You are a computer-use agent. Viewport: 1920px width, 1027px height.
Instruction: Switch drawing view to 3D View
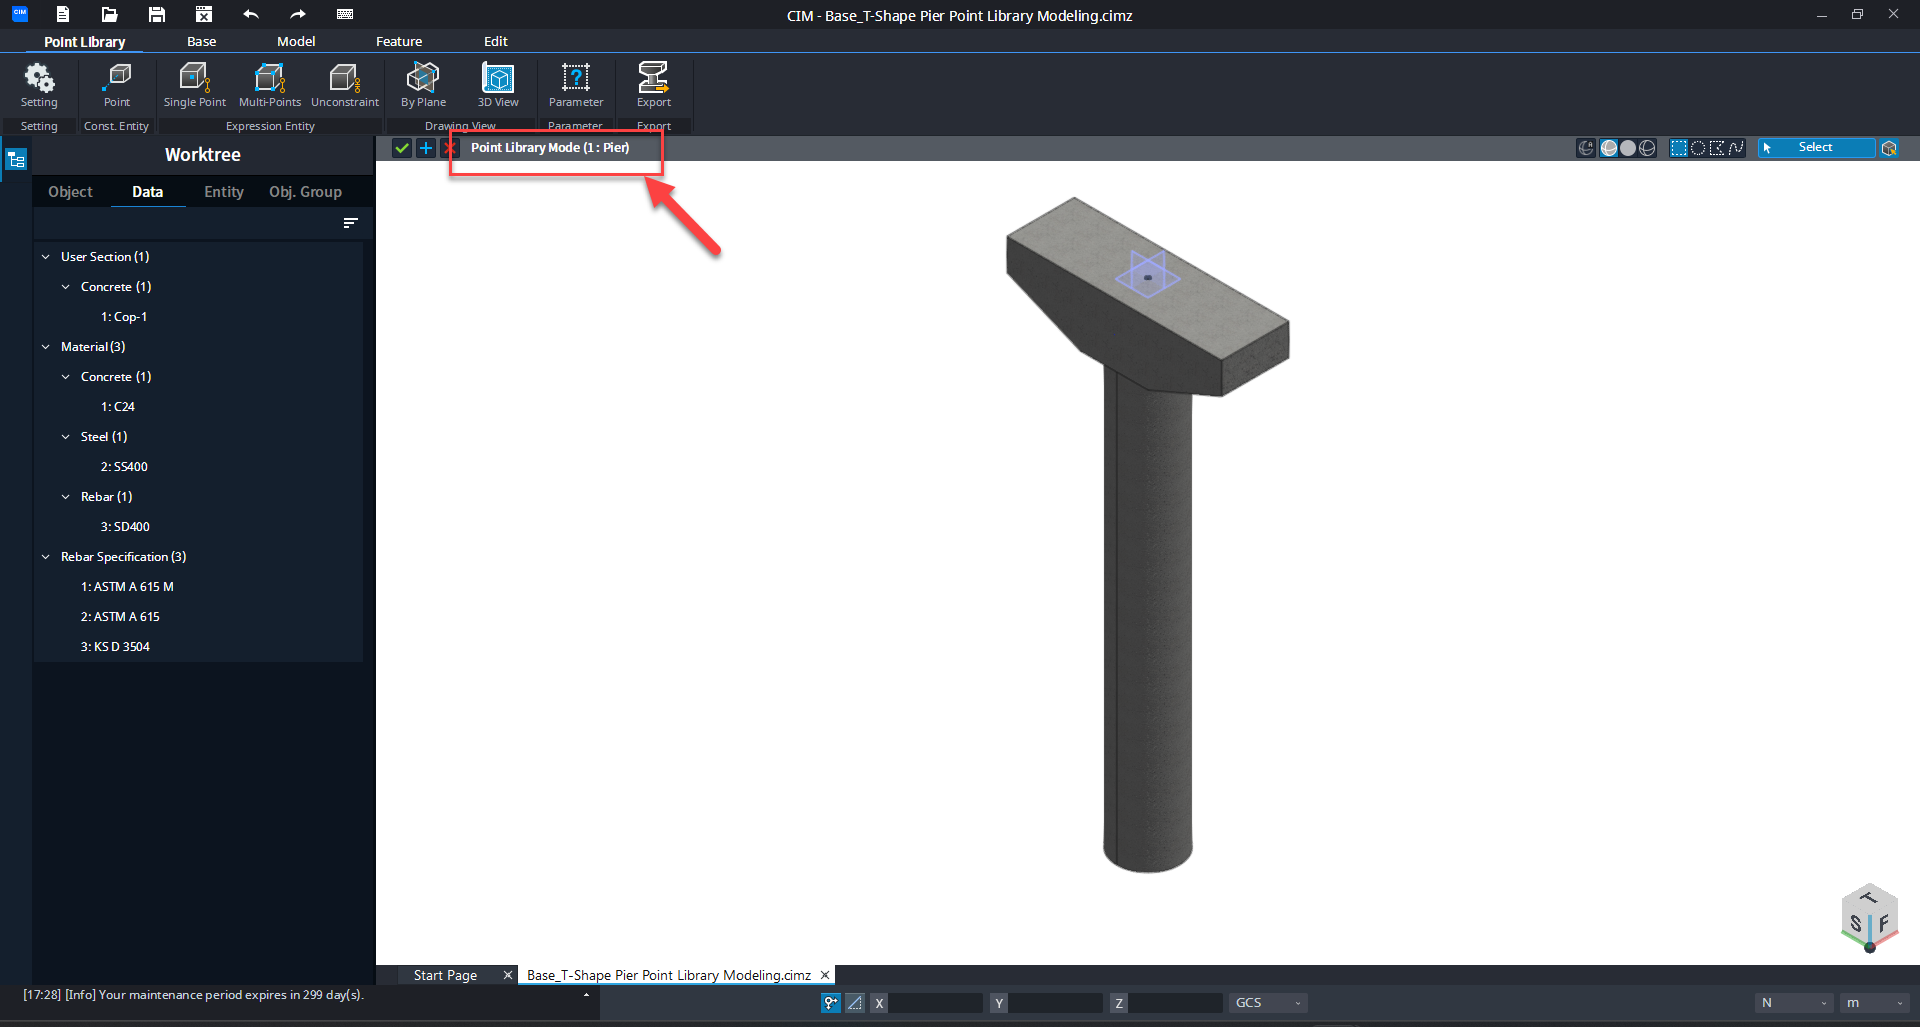[x=498, y=85]
